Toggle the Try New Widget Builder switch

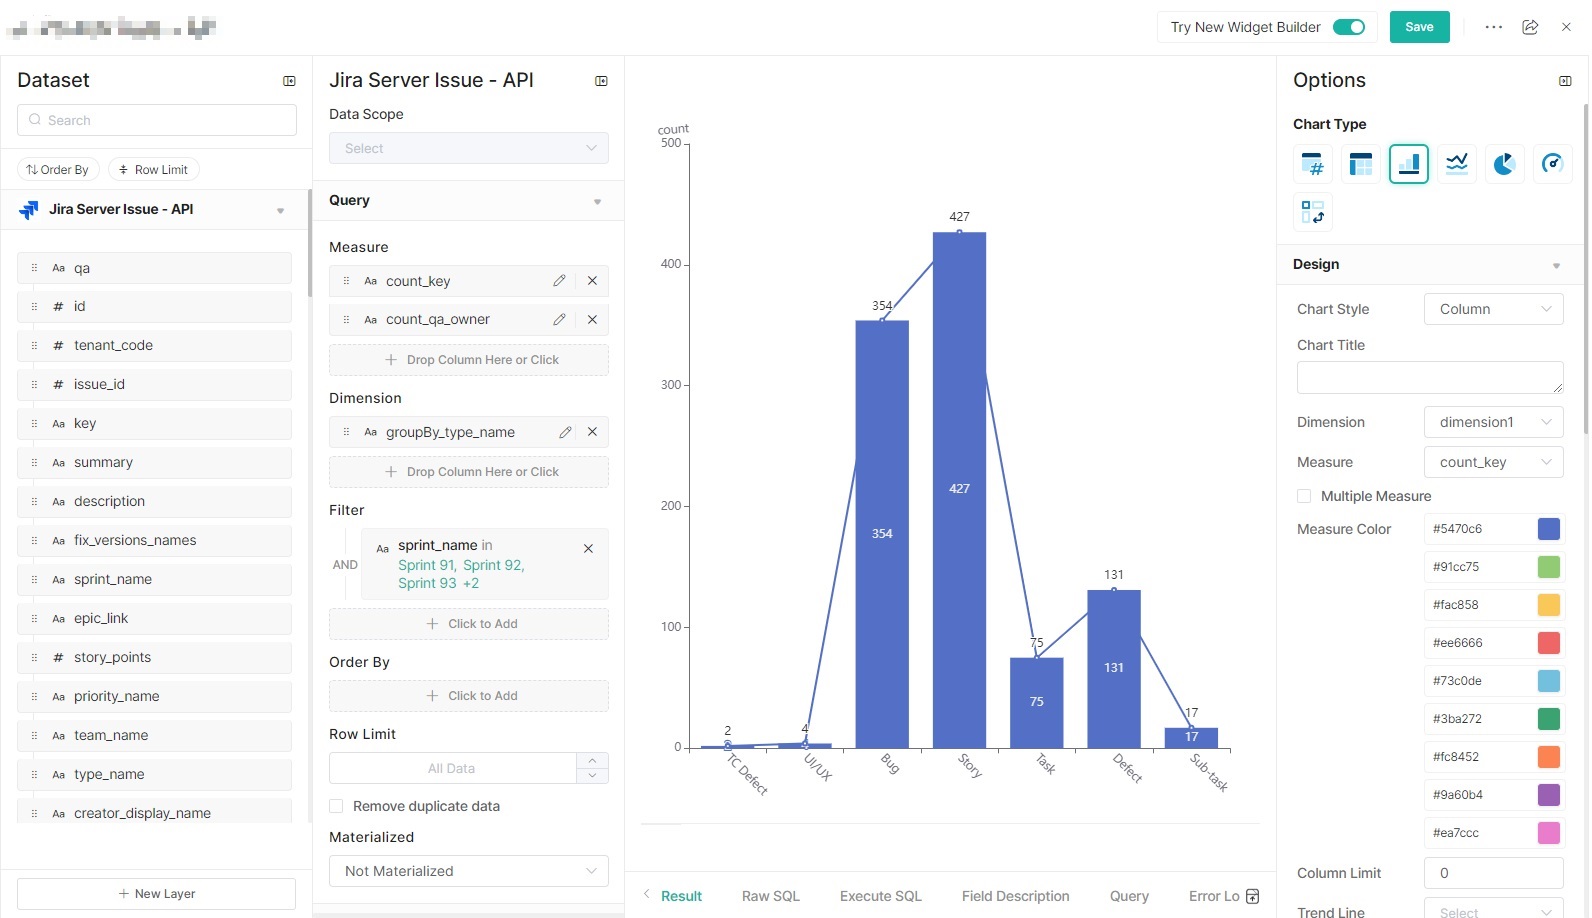1349,27
